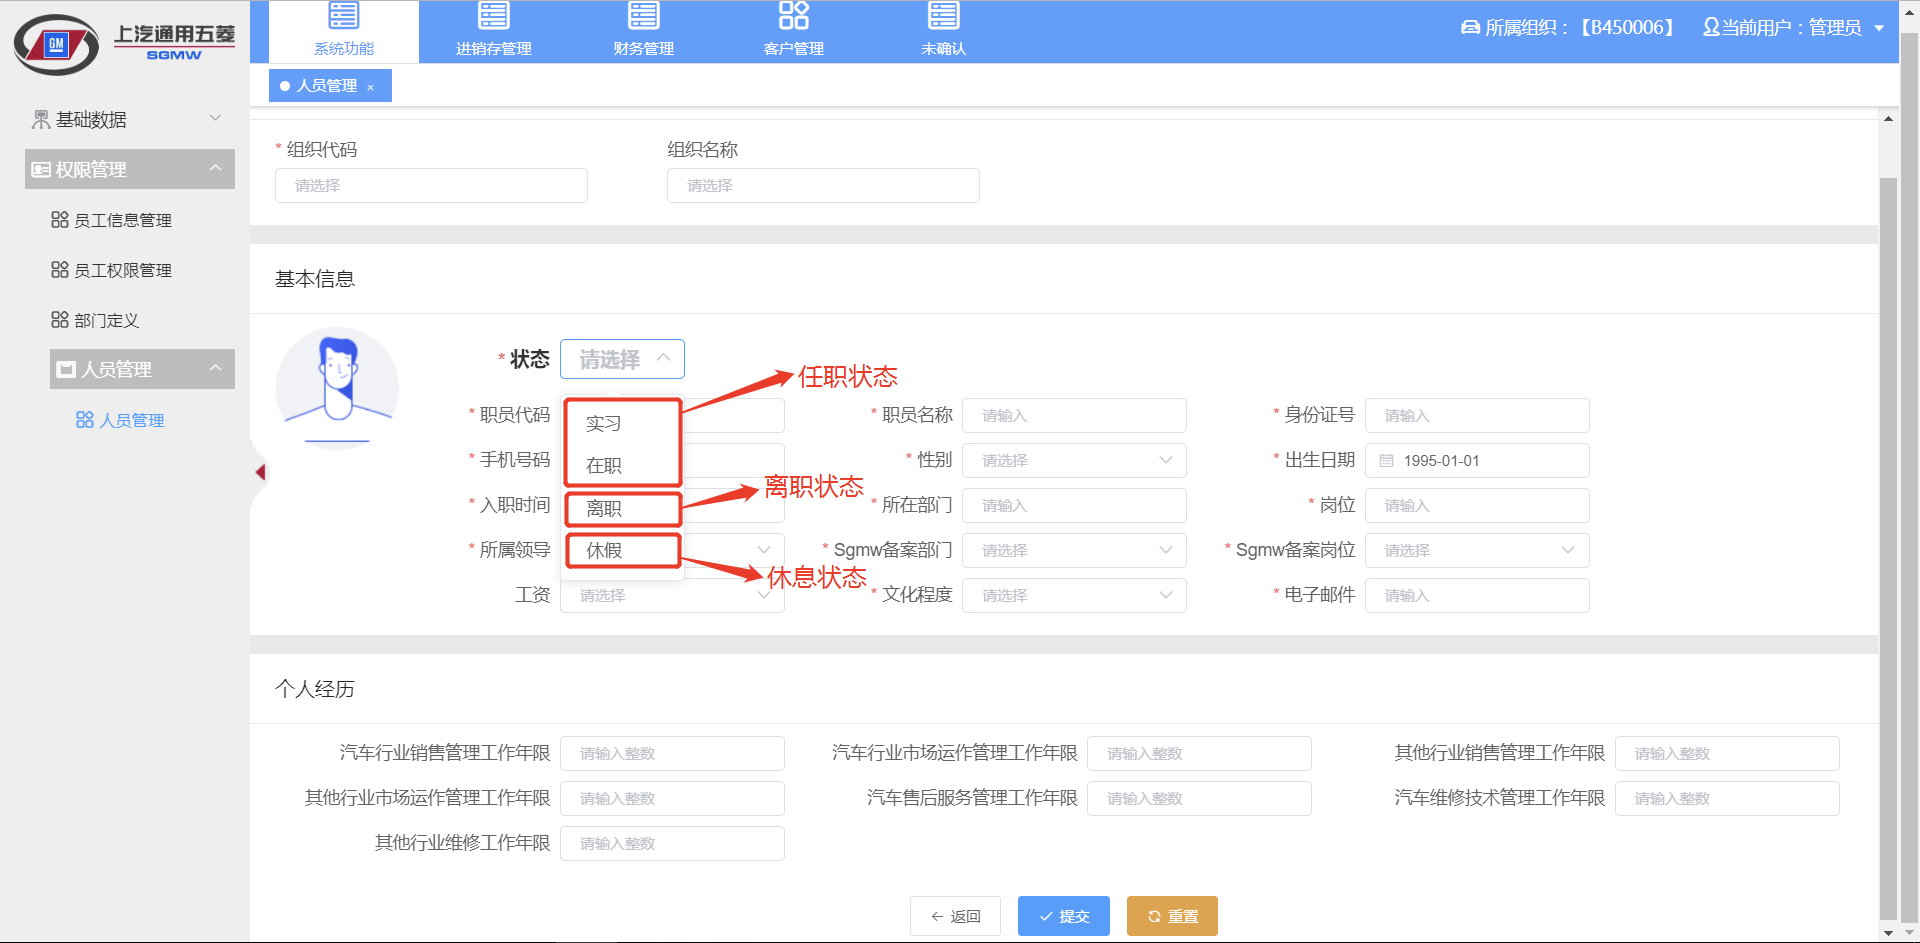Select 休假 in the status dropdown list
Viewport: 1920px width, 943px height.
pos(622,551)
